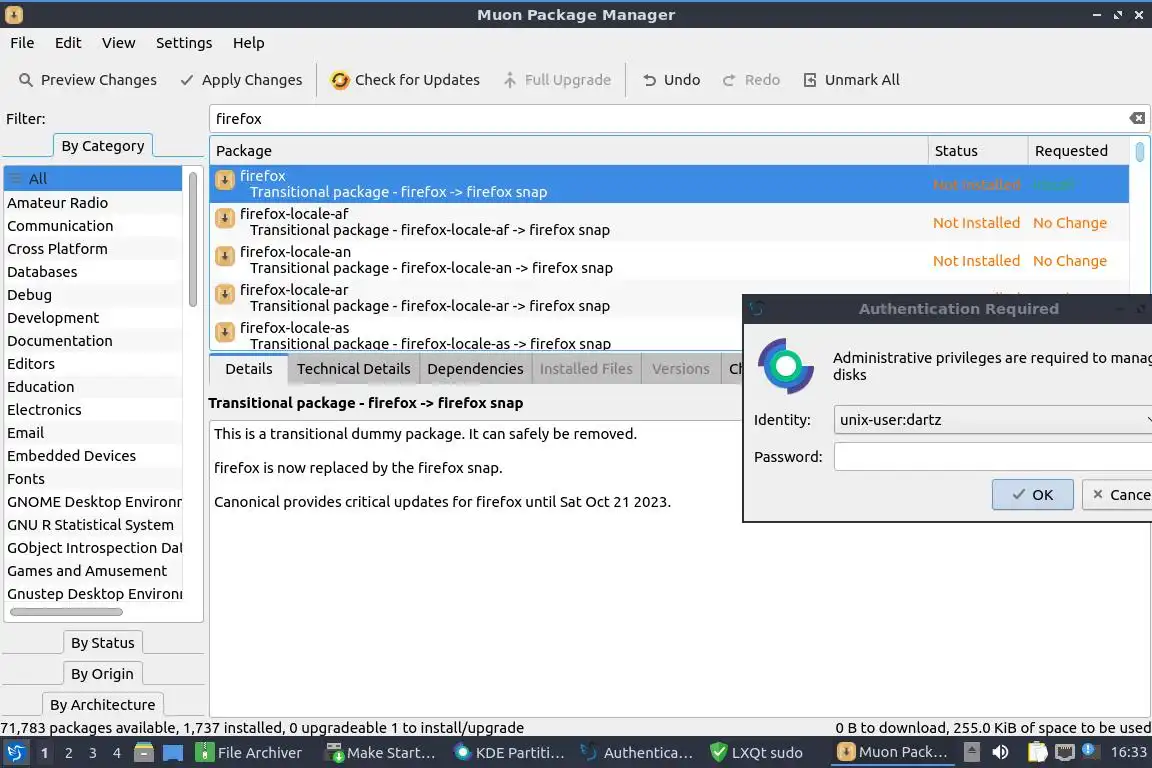Open the File menu
Screen dimensions: 1152x768
click(x=22, y=43)
